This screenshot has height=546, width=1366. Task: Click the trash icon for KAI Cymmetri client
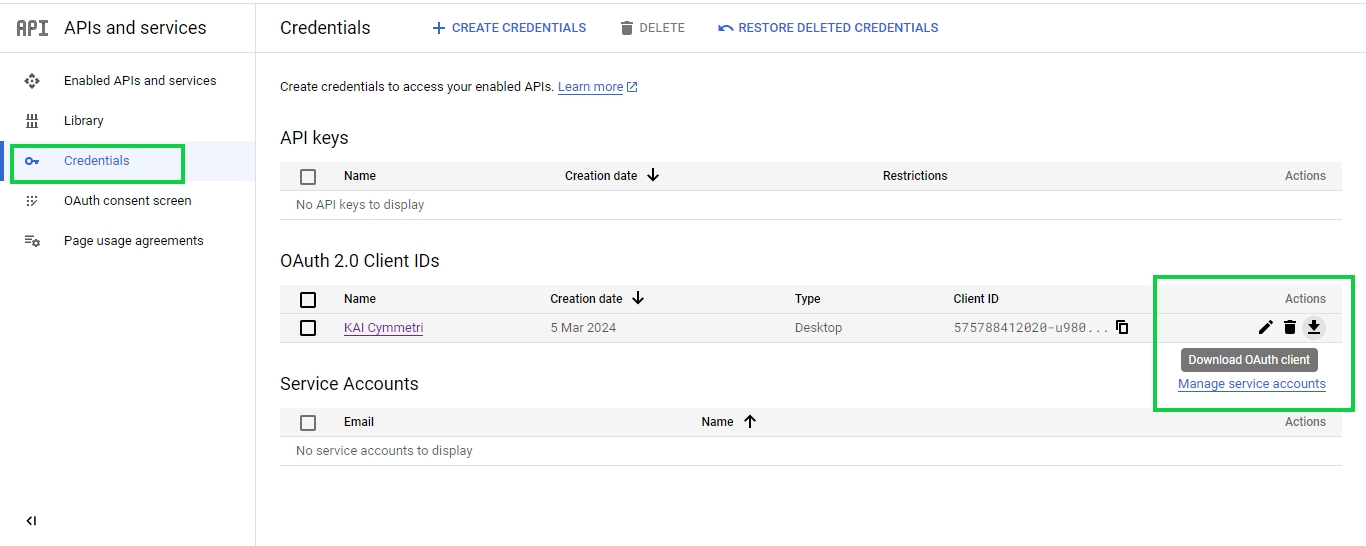(1290, 327)
